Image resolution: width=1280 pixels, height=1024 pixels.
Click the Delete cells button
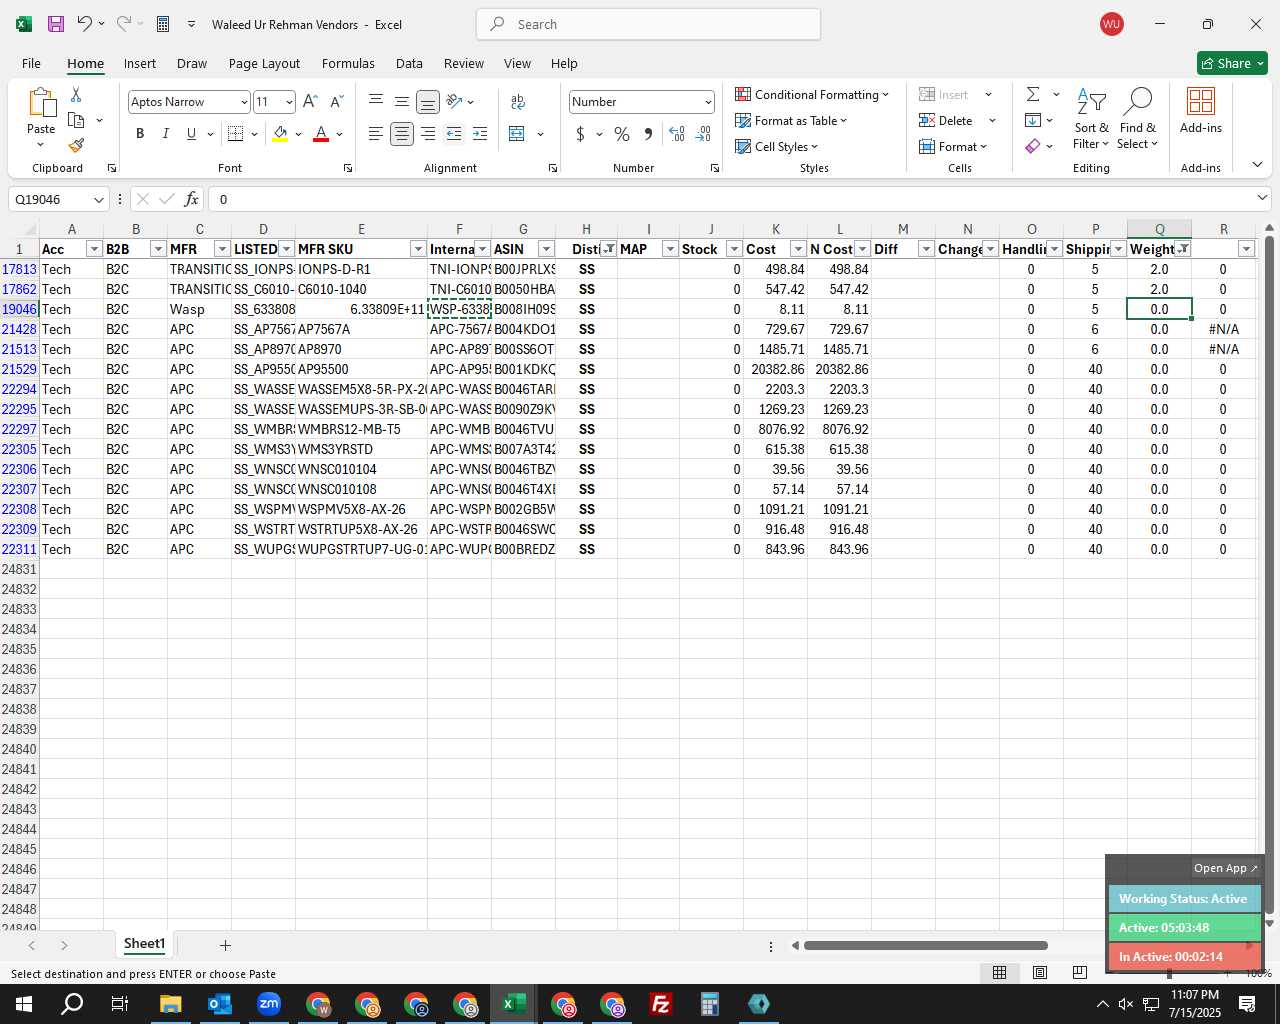(946, 120)
